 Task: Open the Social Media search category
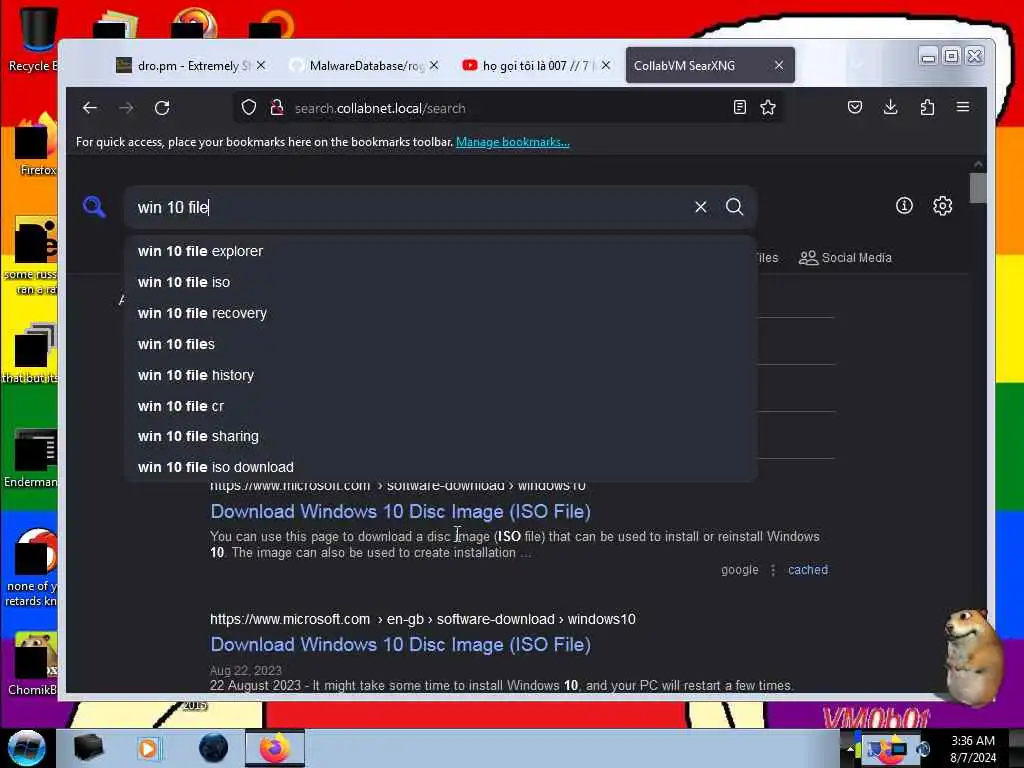click(x=845, y=258)
